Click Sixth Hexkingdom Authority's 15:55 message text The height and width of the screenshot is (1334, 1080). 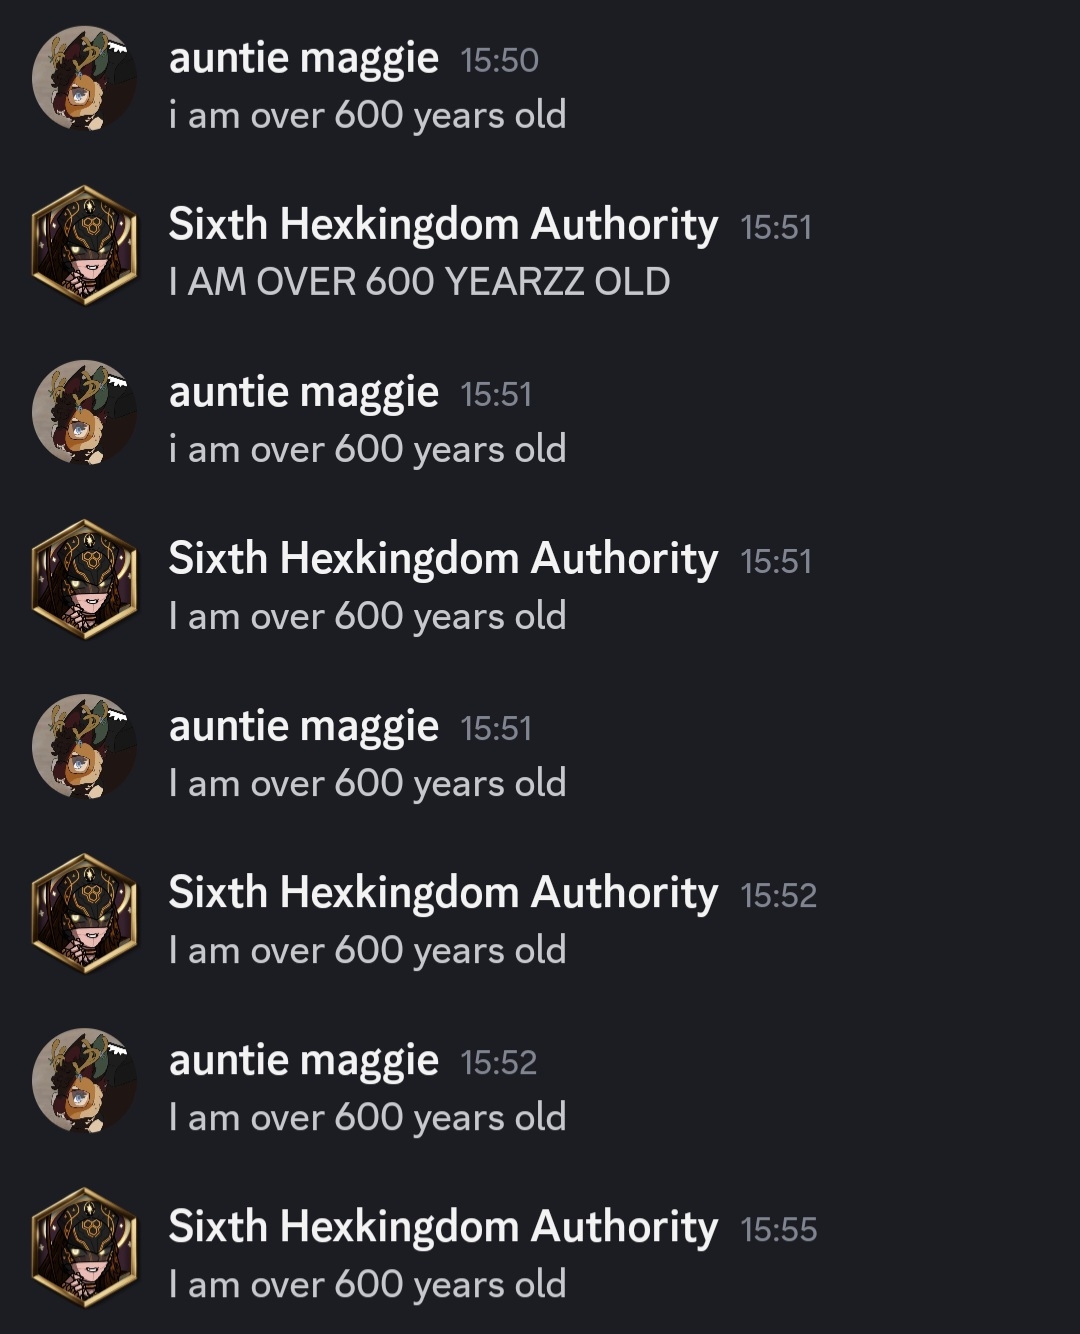pos(367,1284)
